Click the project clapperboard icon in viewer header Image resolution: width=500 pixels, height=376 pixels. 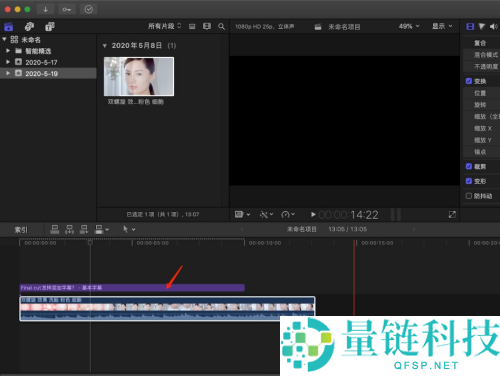[x=318, y=27]
